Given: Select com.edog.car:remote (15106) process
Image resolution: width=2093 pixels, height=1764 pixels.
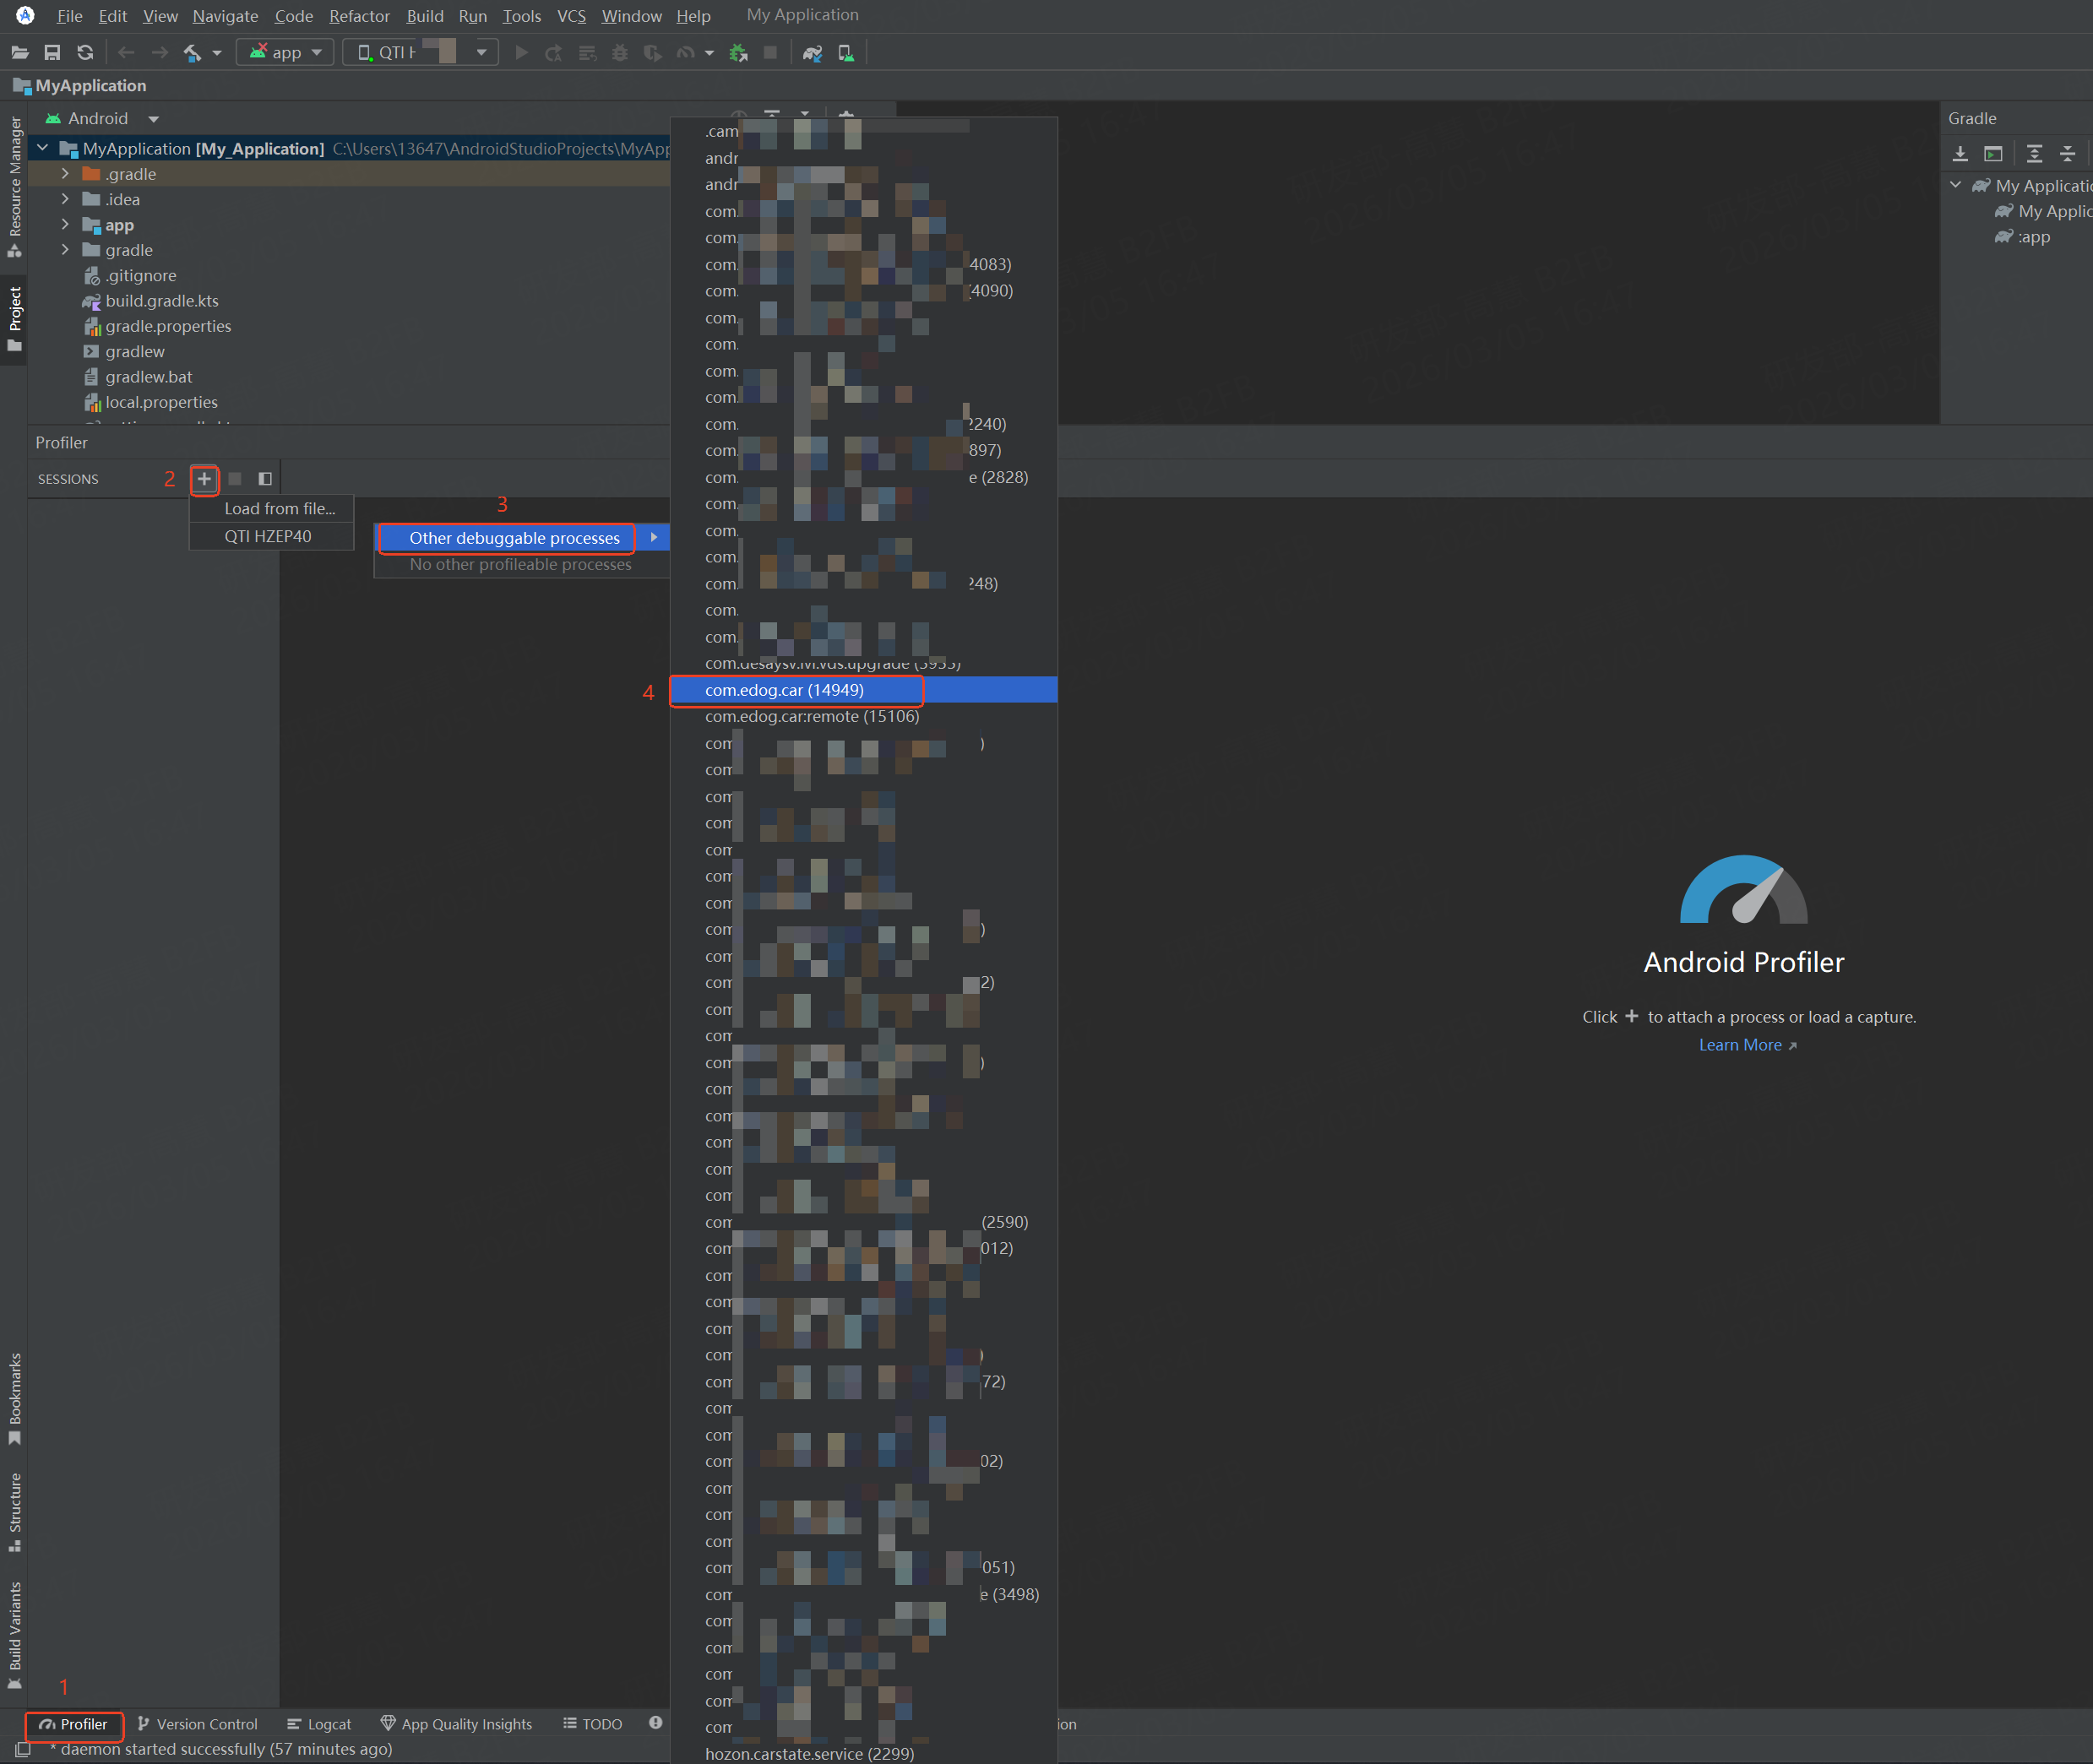Looking at the screenshot, I should [864, 717].
